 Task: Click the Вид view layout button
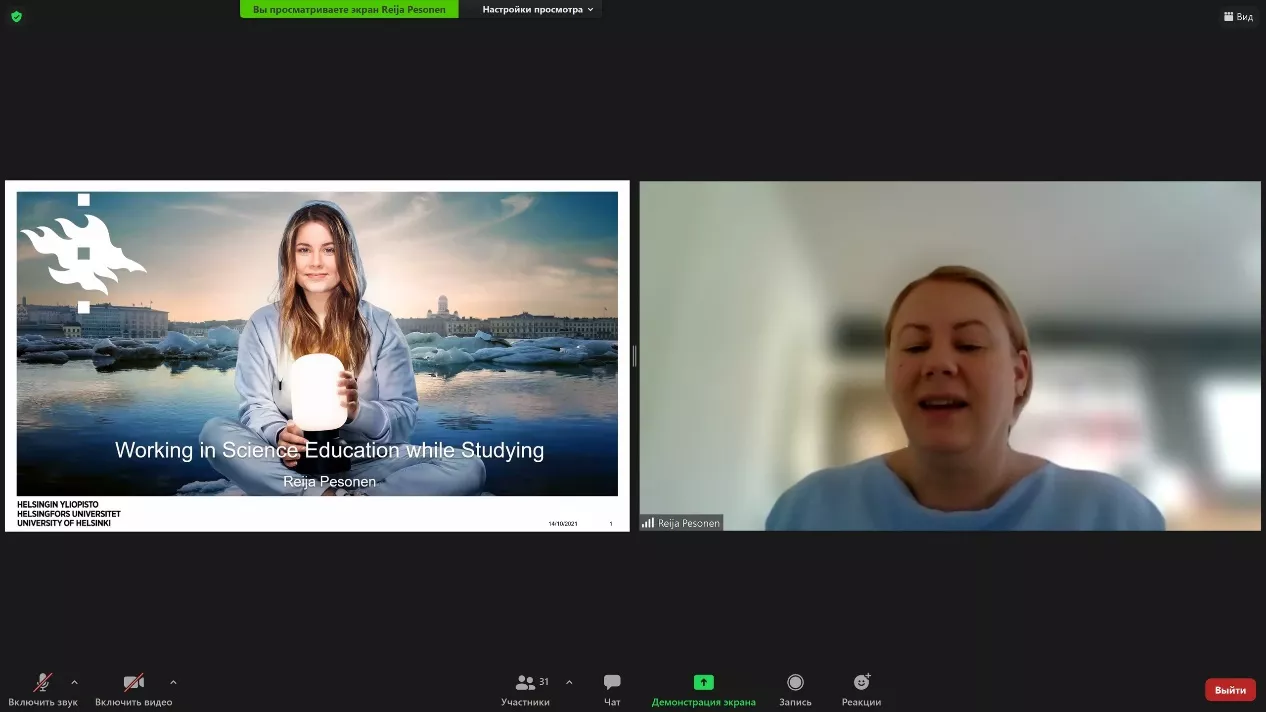[x=1238, y=16]
